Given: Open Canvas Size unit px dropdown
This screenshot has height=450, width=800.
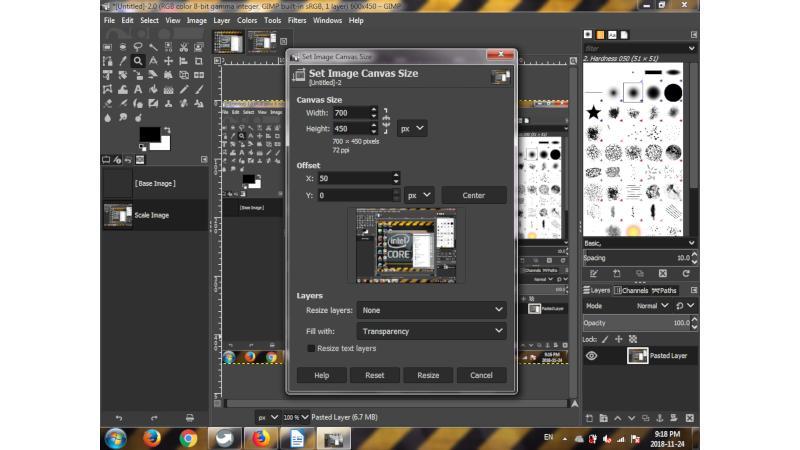Looking at the screenshot, I should click(x=412, y=129).
